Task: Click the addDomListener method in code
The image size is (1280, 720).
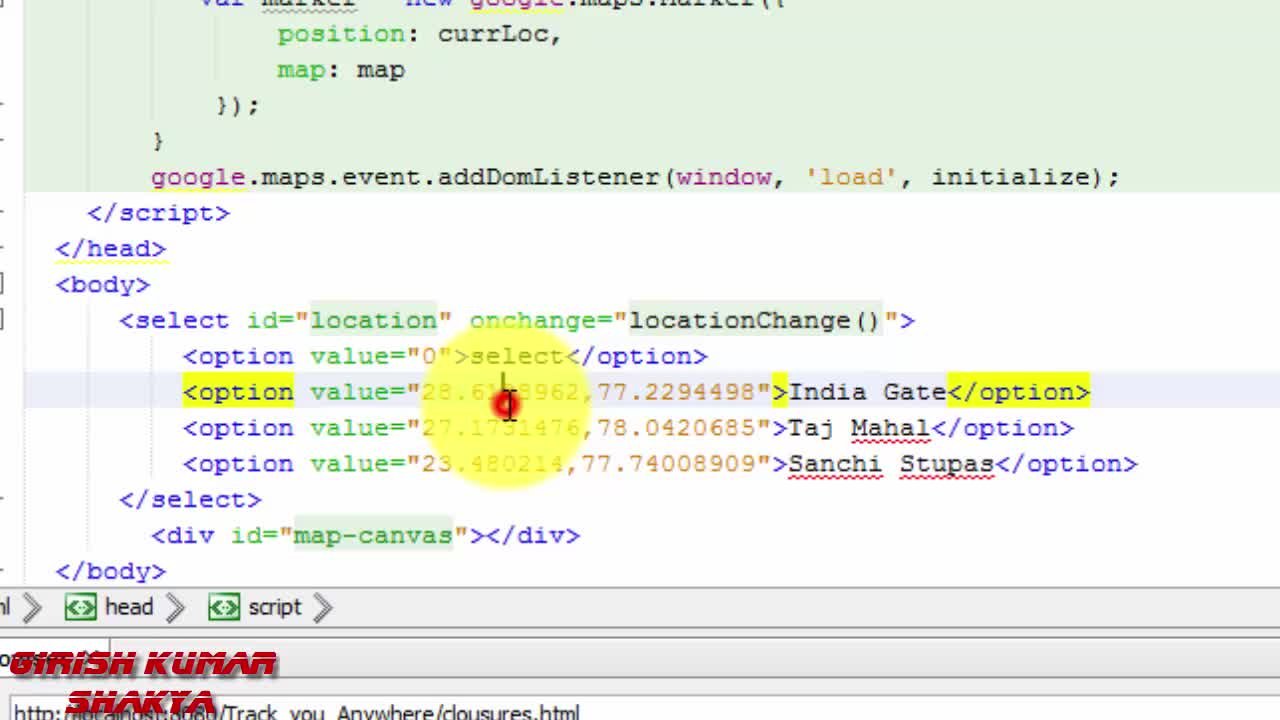Action: [x=548, y=177]
